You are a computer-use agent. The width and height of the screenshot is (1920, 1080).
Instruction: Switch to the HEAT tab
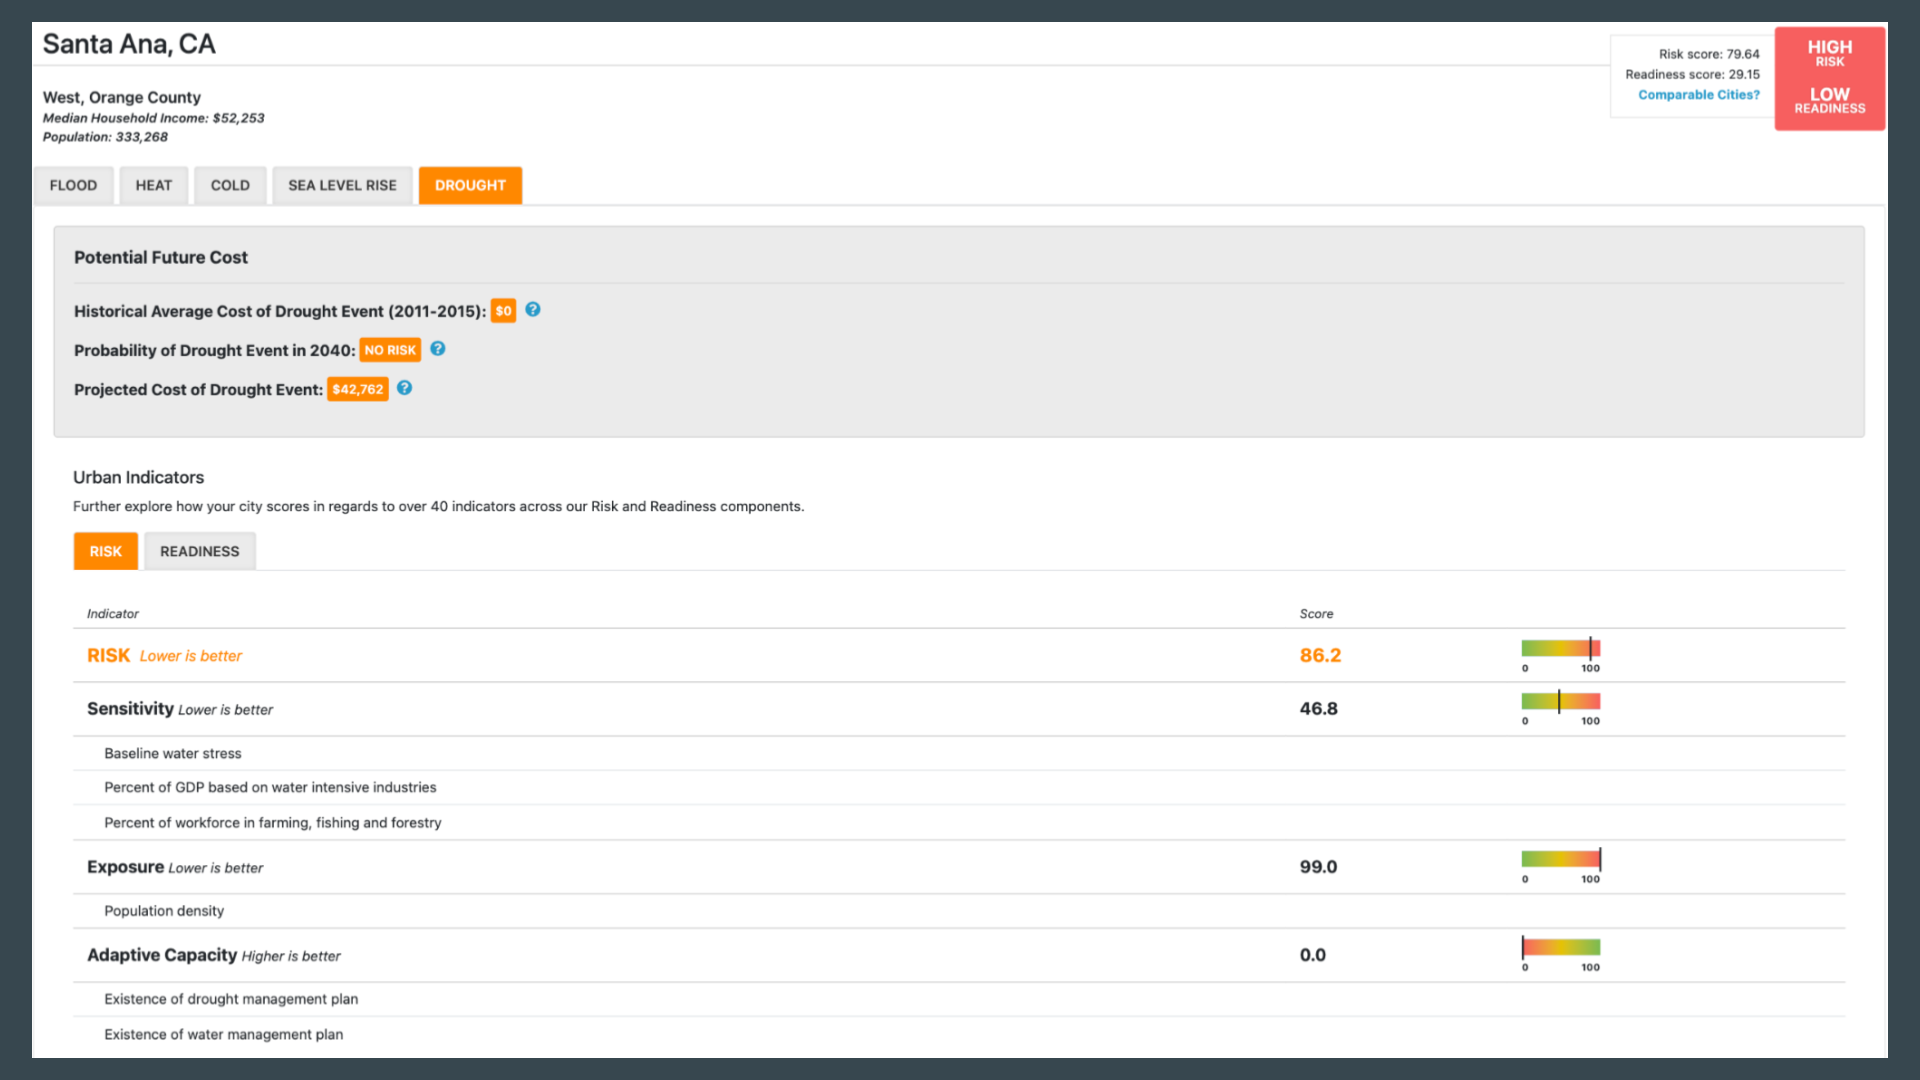click(154, 185)
